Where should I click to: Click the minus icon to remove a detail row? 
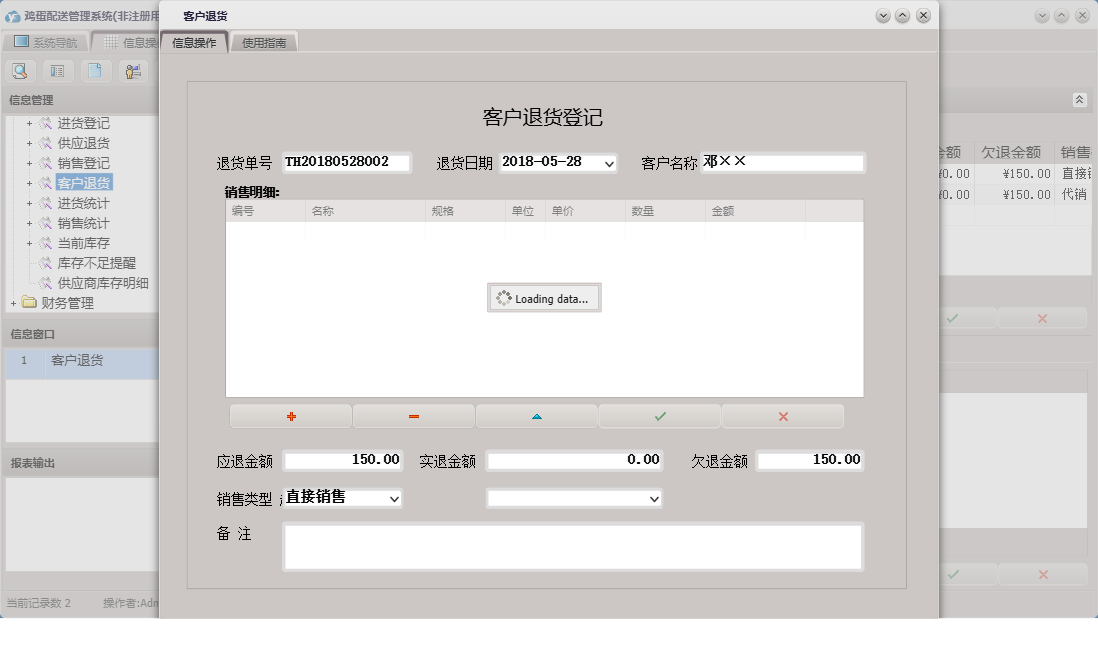pos(412,415)
